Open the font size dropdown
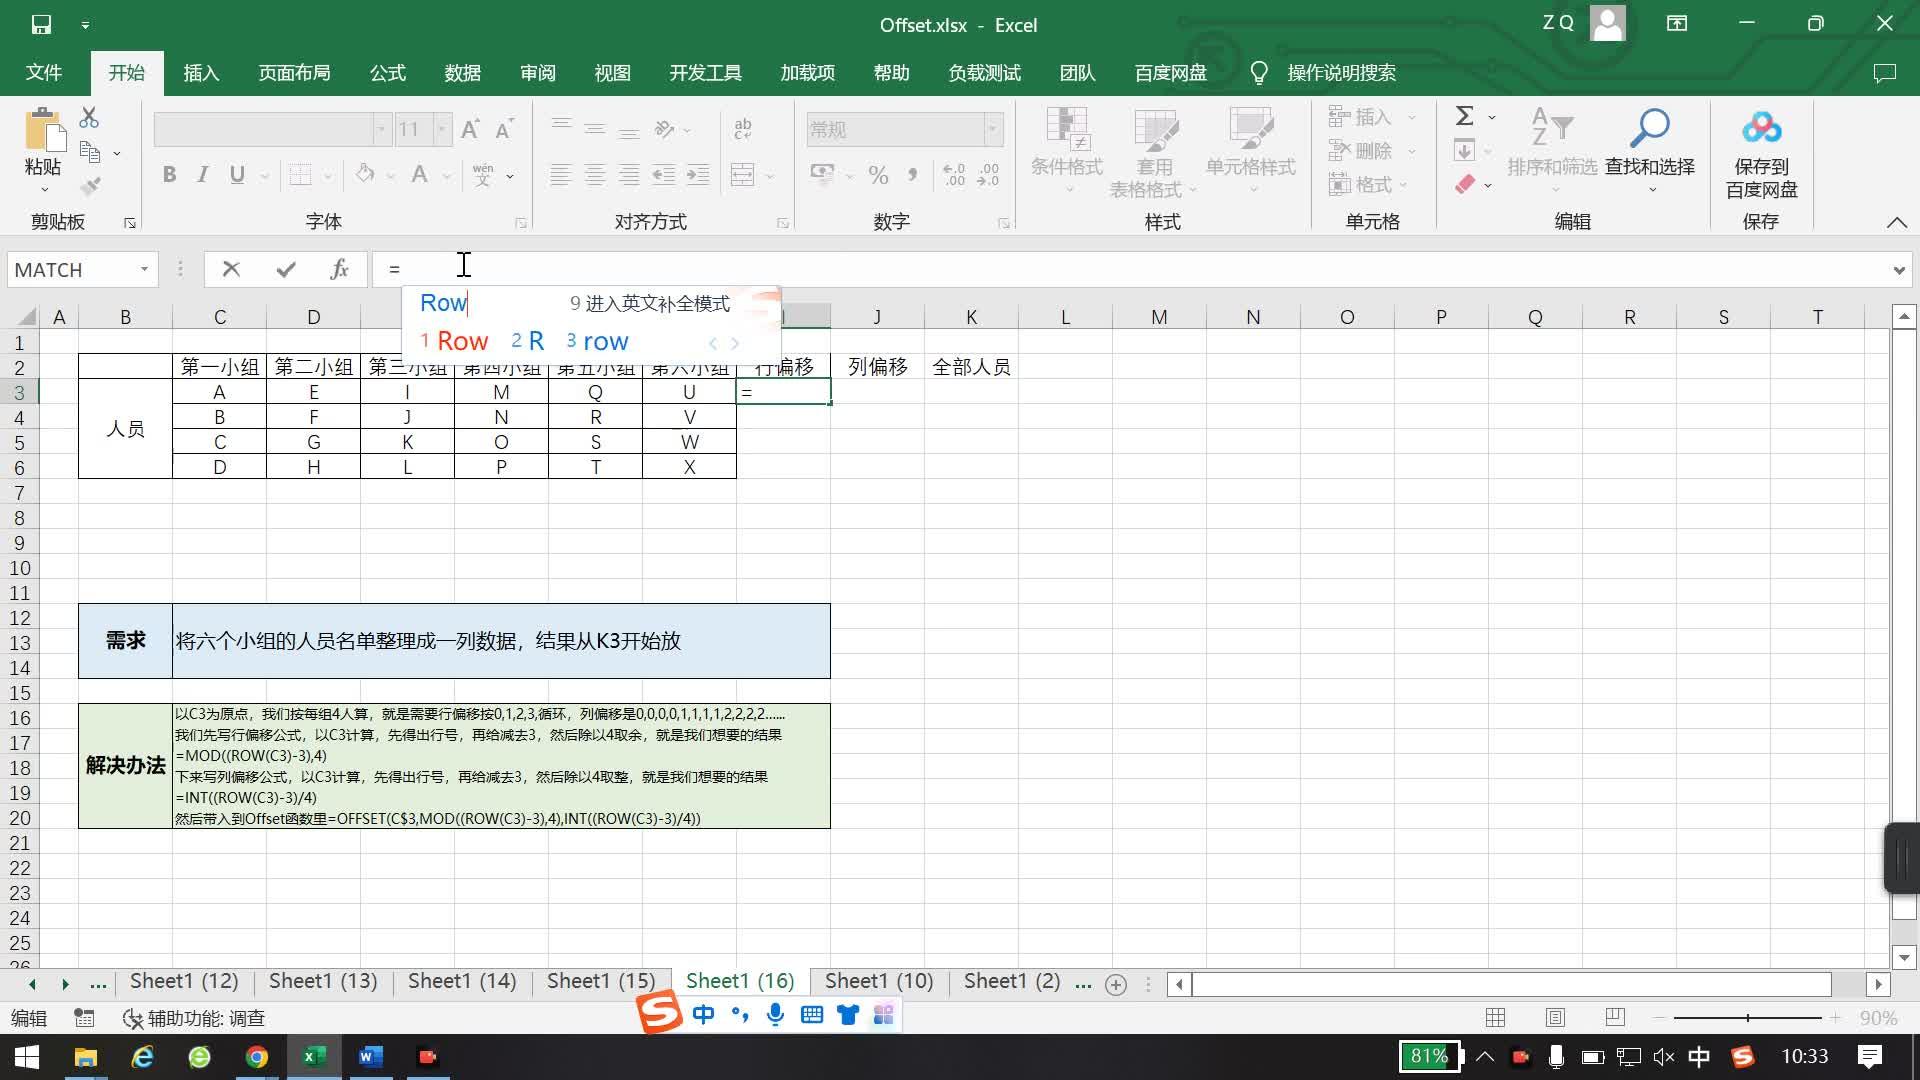The width and height of the screenshot is (1920, 1080). (x=441, y=129)
